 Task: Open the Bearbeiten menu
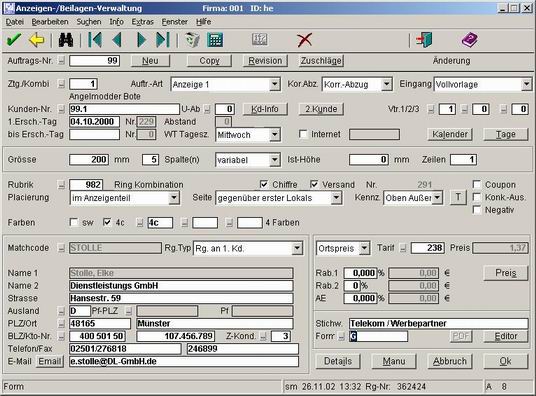(50, 22)
